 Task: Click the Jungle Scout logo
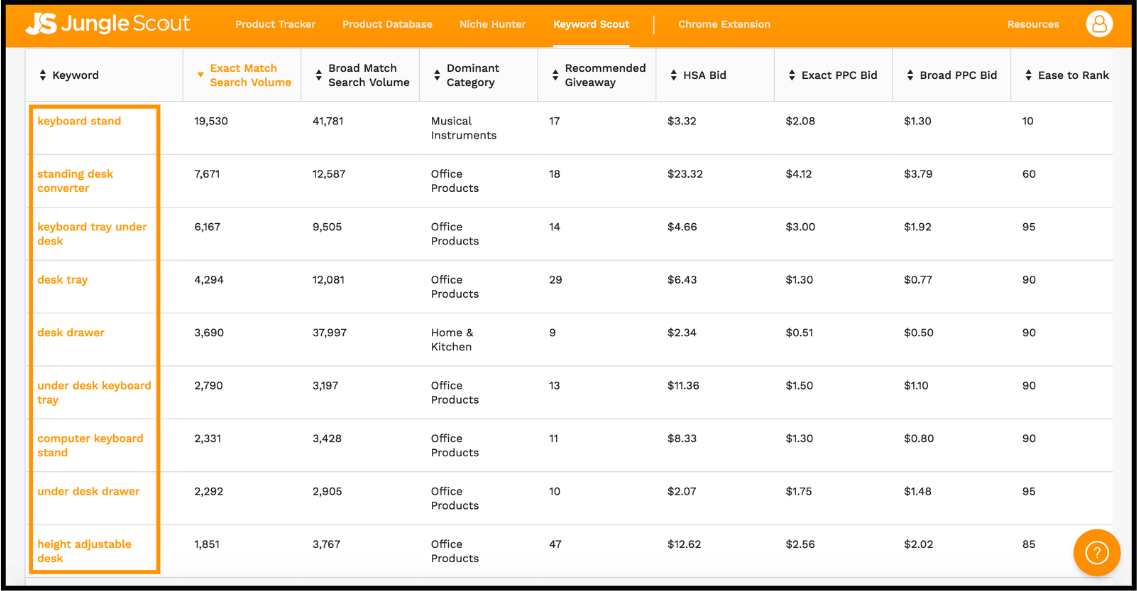[107, 24]
